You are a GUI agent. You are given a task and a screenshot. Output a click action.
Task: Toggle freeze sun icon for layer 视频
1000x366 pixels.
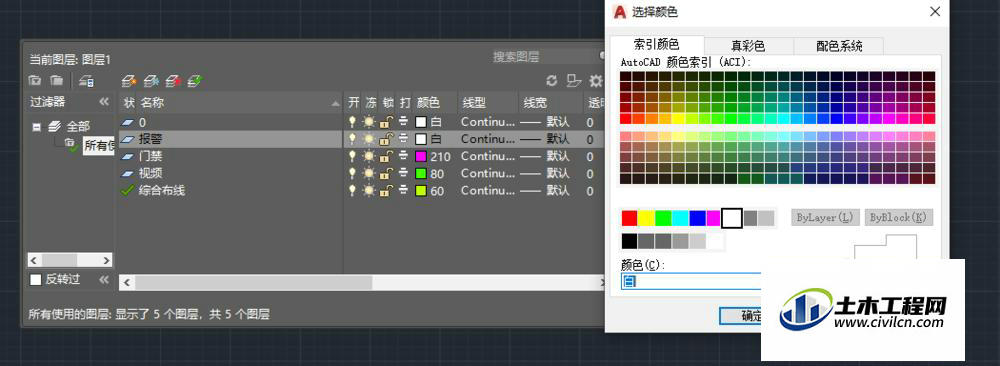tap(369, 173)
